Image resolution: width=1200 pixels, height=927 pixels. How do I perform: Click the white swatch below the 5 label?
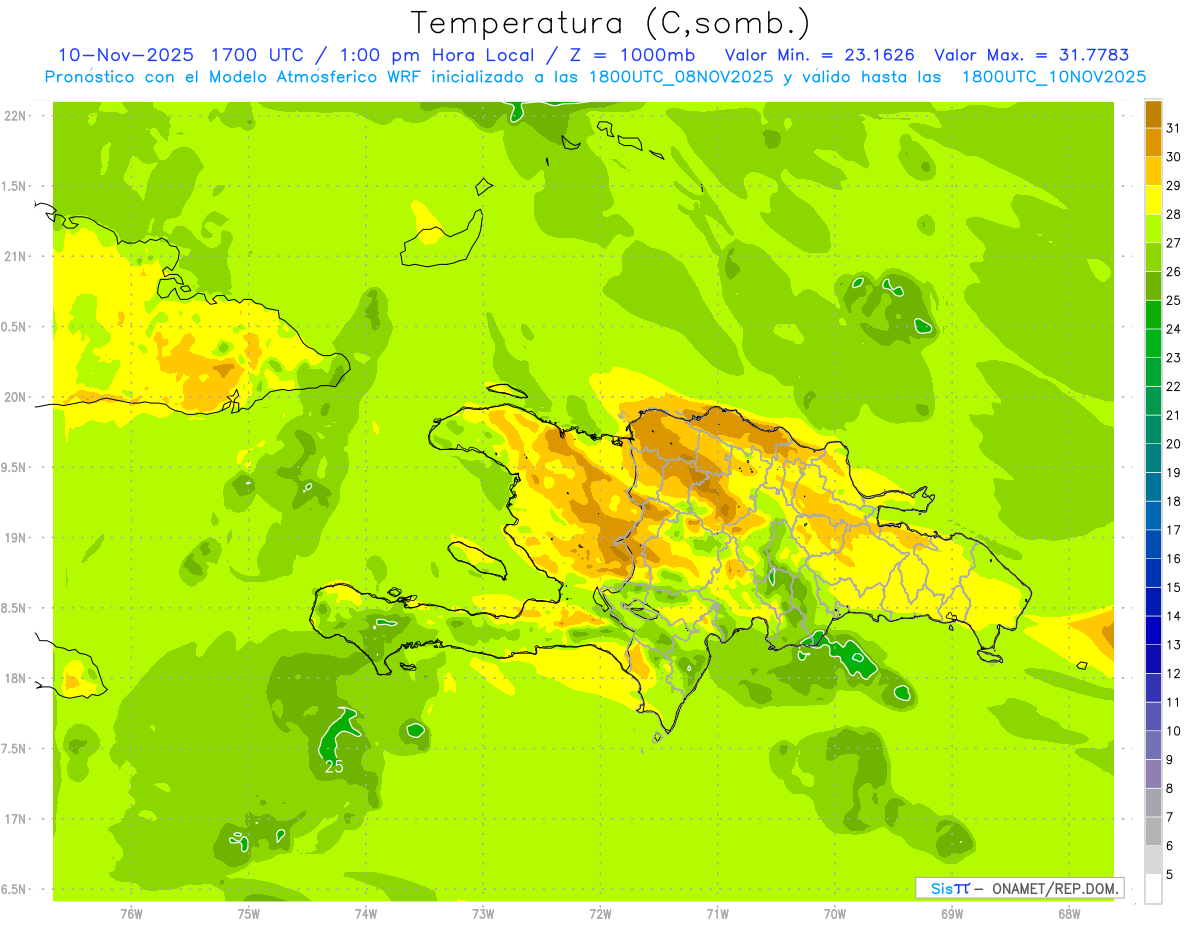(x=1153, y=889)
